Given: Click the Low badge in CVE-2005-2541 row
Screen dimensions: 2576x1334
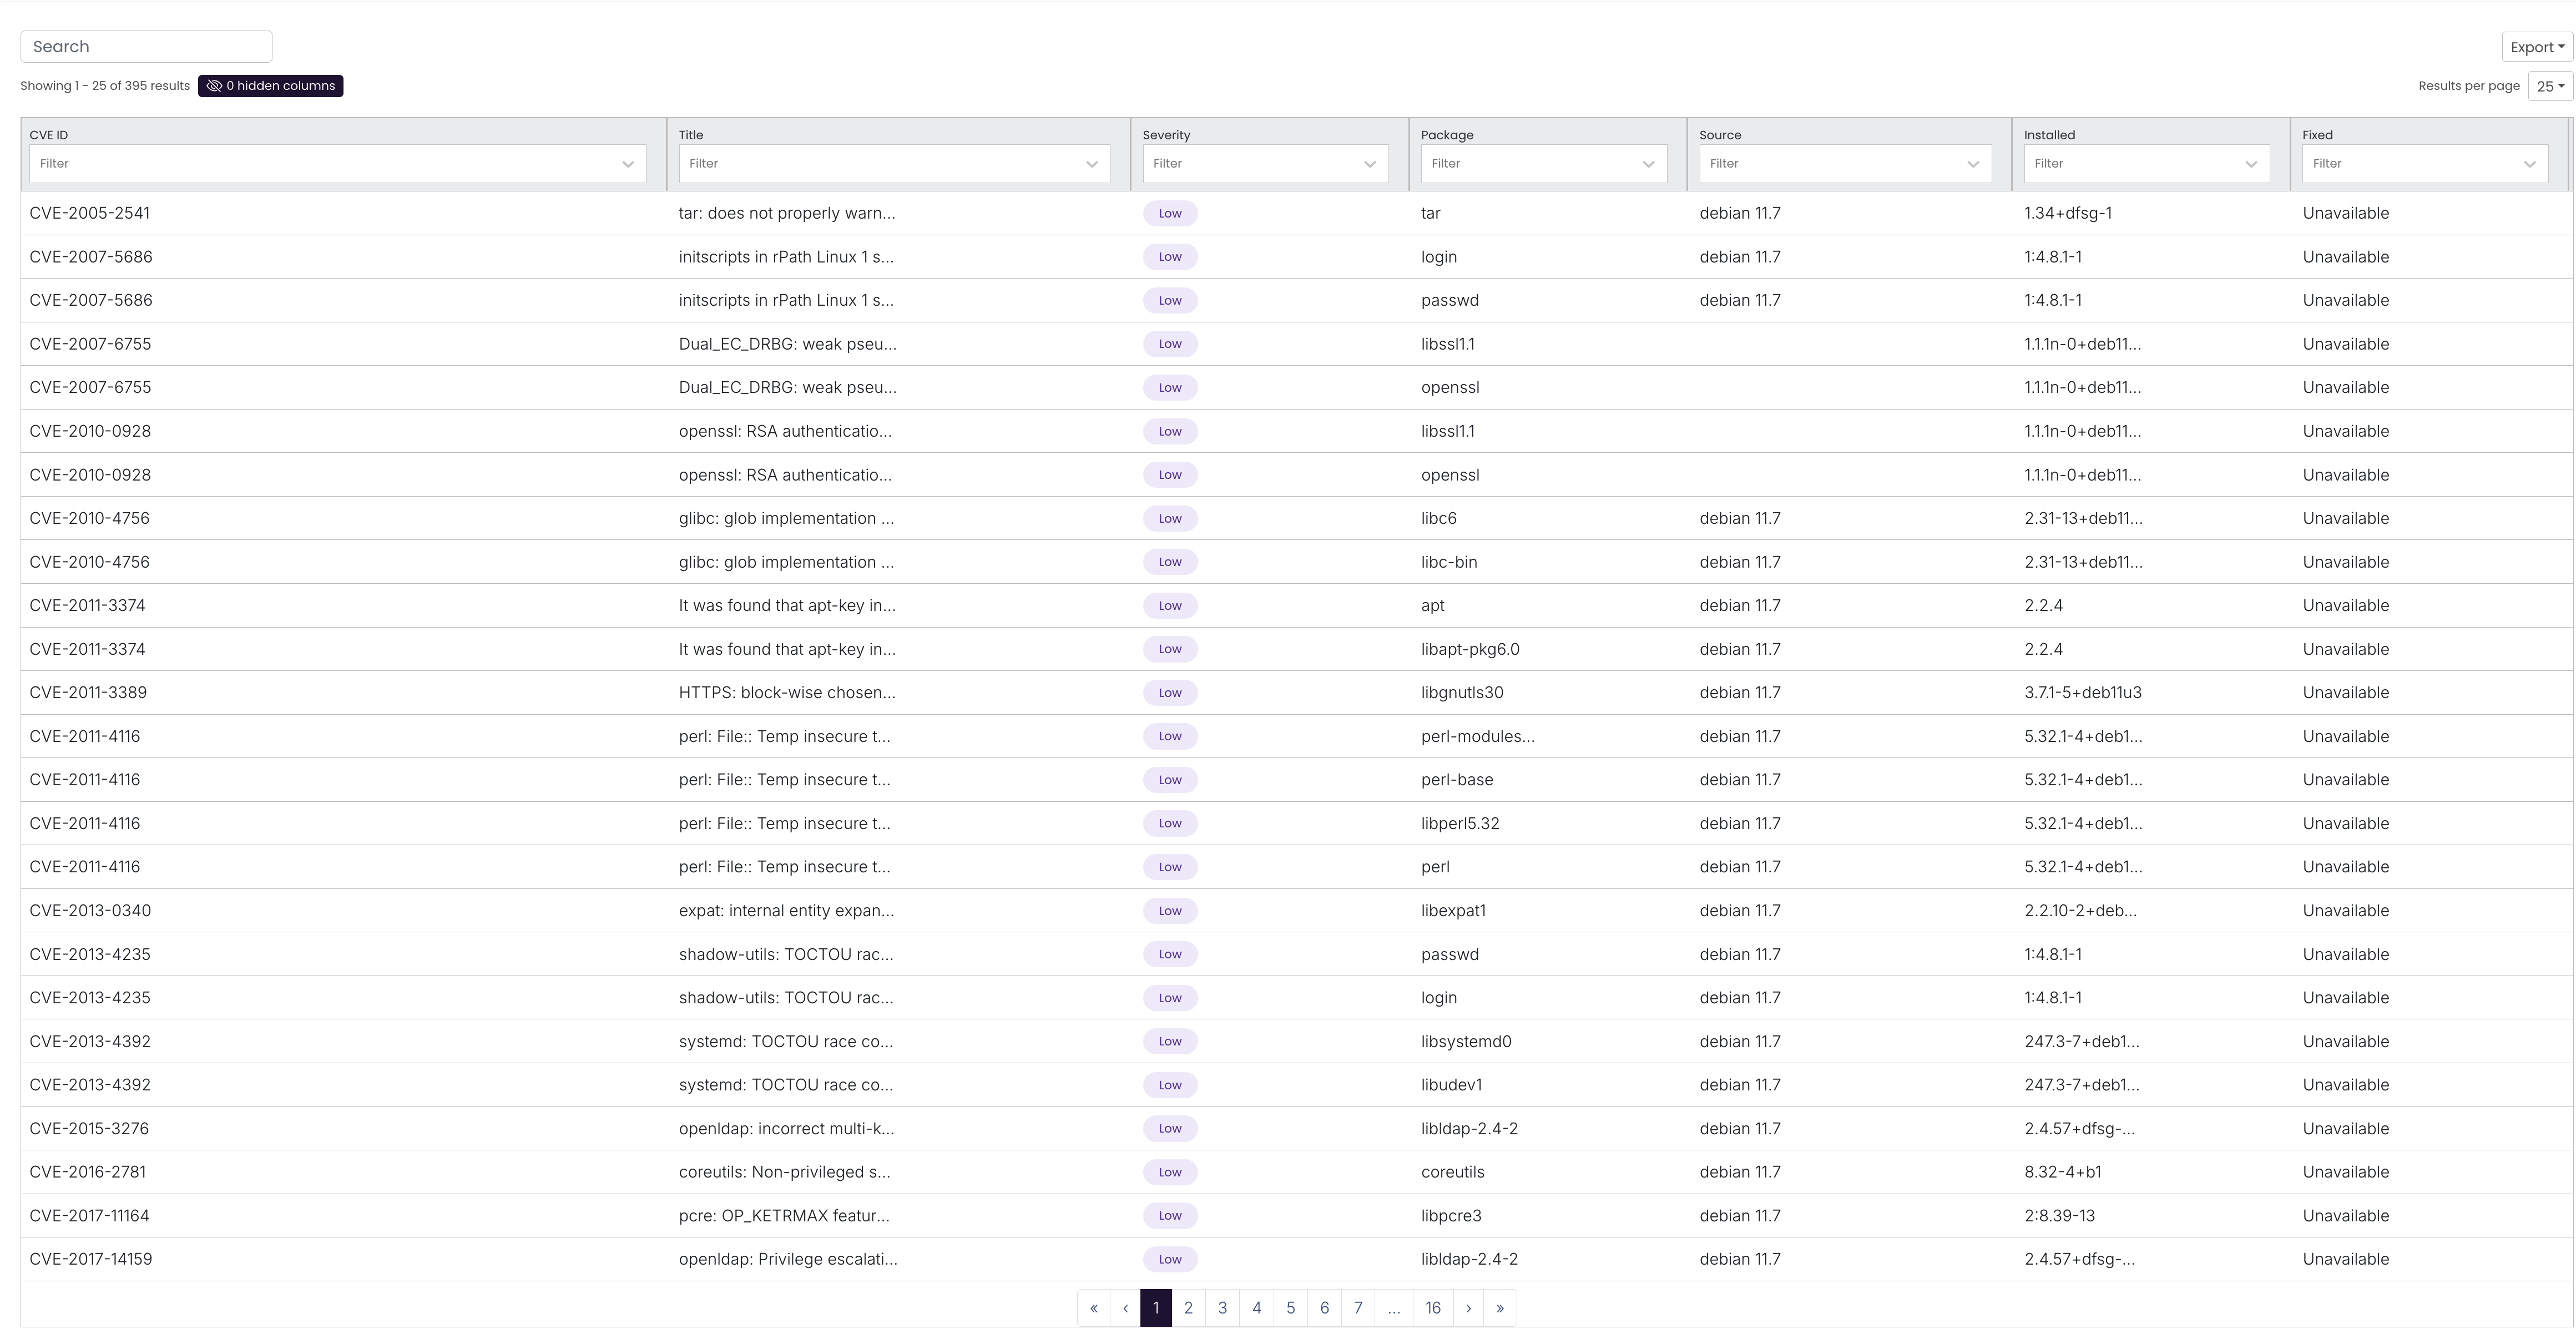Looking at the screenshot, I should pyautogui.click(x=1170, y=213).
